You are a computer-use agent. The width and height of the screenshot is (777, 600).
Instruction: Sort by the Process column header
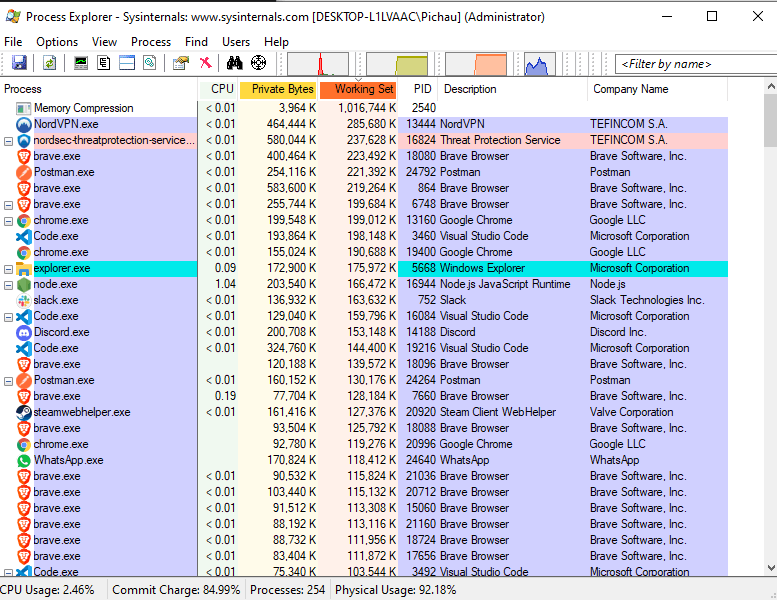99,89
